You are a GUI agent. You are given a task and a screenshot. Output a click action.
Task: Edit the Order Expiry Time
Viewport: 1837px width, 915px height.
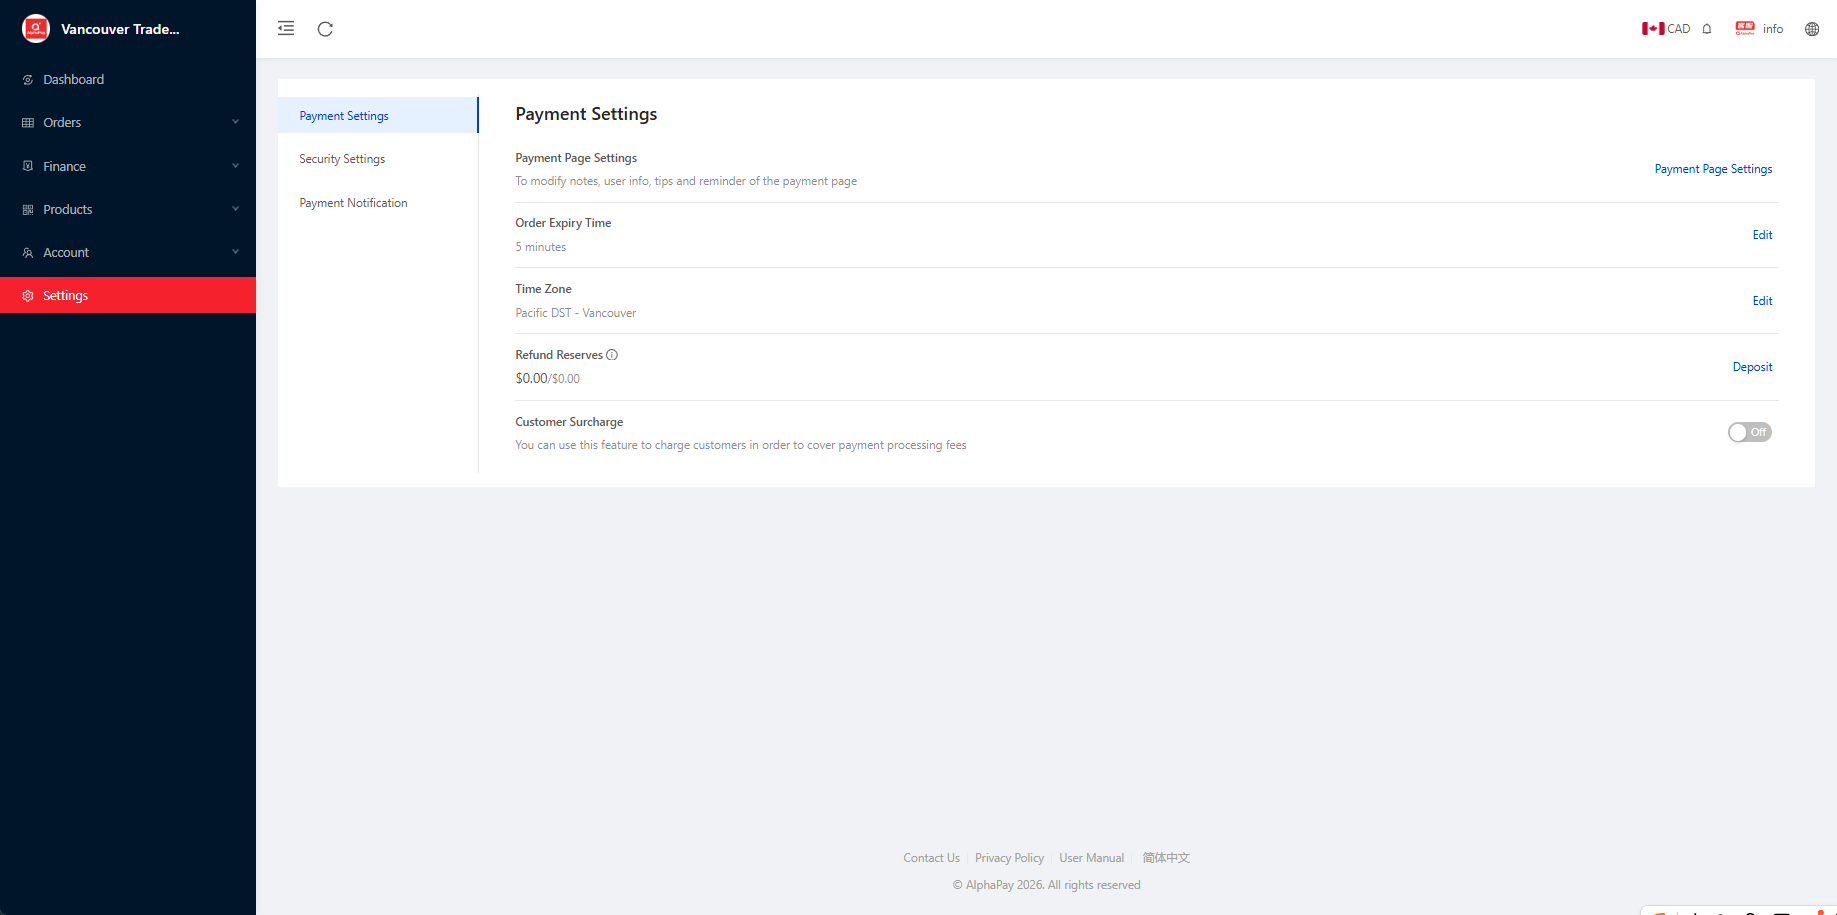coord(1762,235)
